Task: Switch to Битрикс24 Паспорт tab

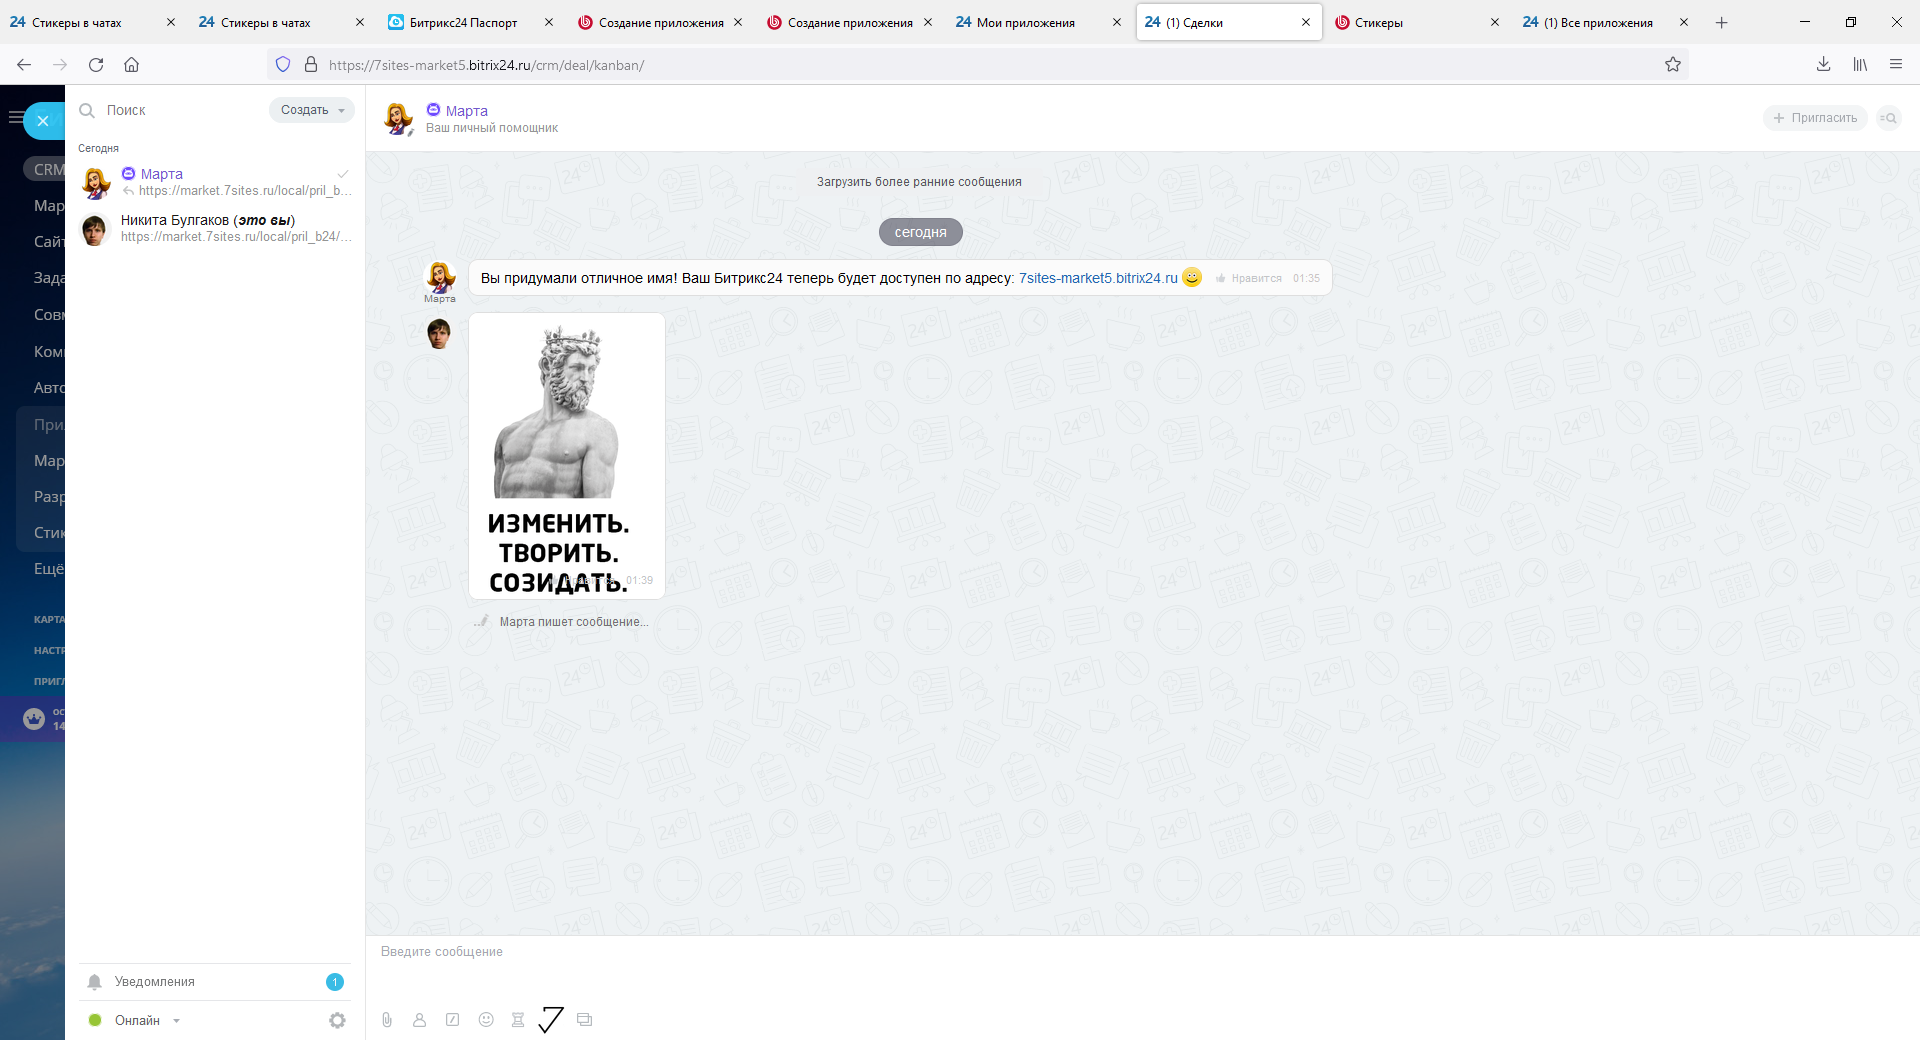Action: click(x=470, y=22)
